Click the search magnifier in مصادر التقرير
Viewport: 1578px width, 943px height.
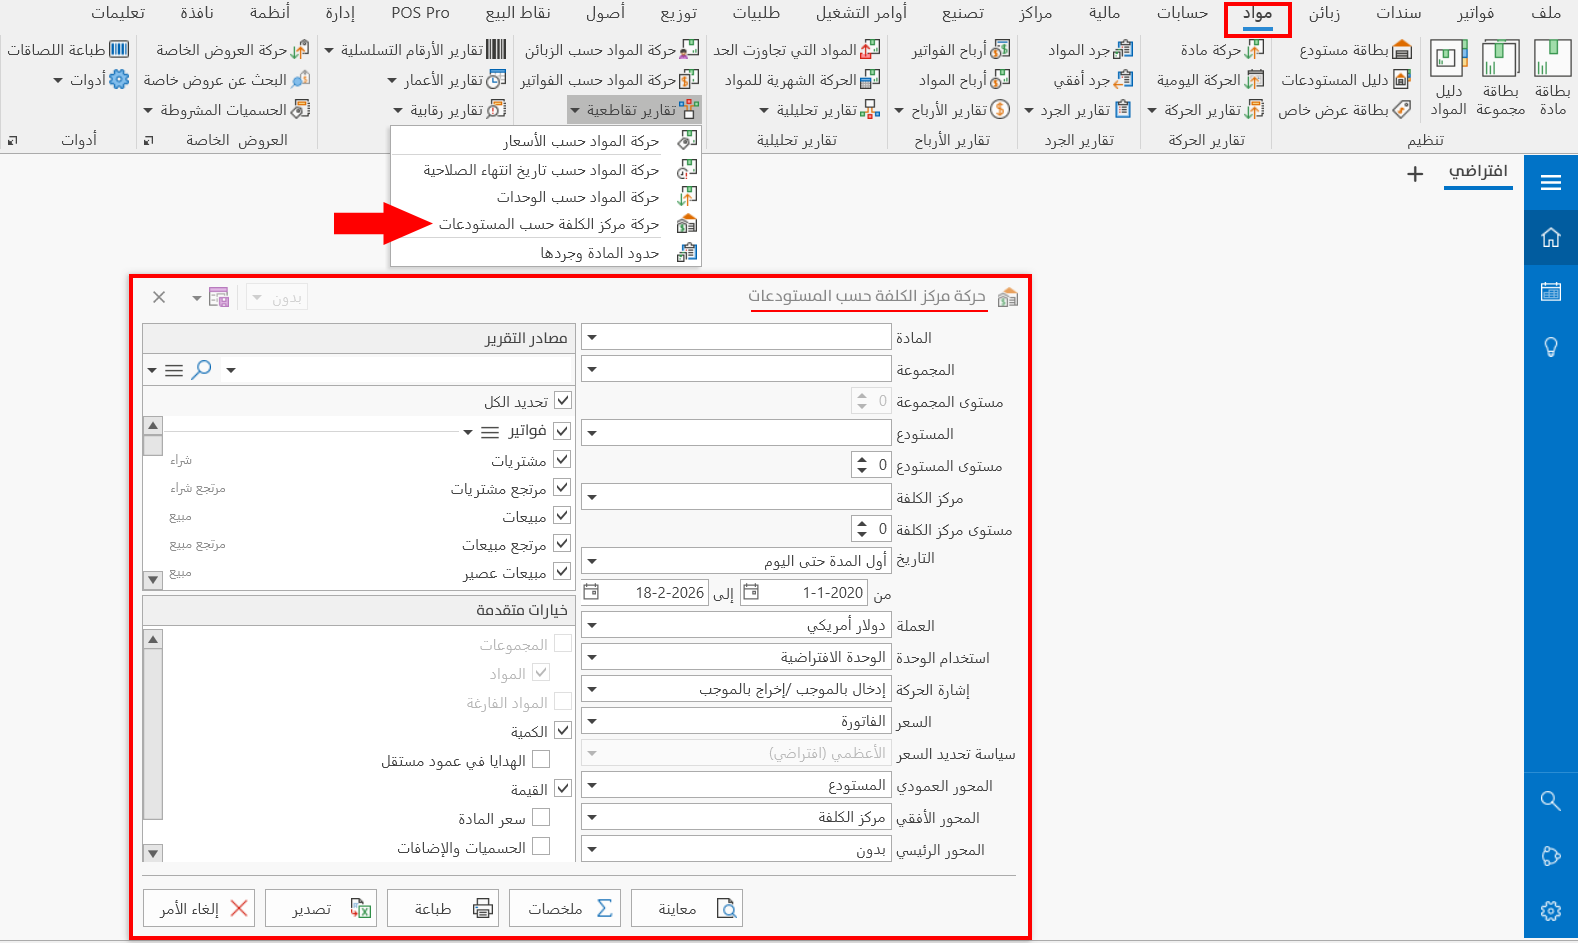tap(202, 369)
